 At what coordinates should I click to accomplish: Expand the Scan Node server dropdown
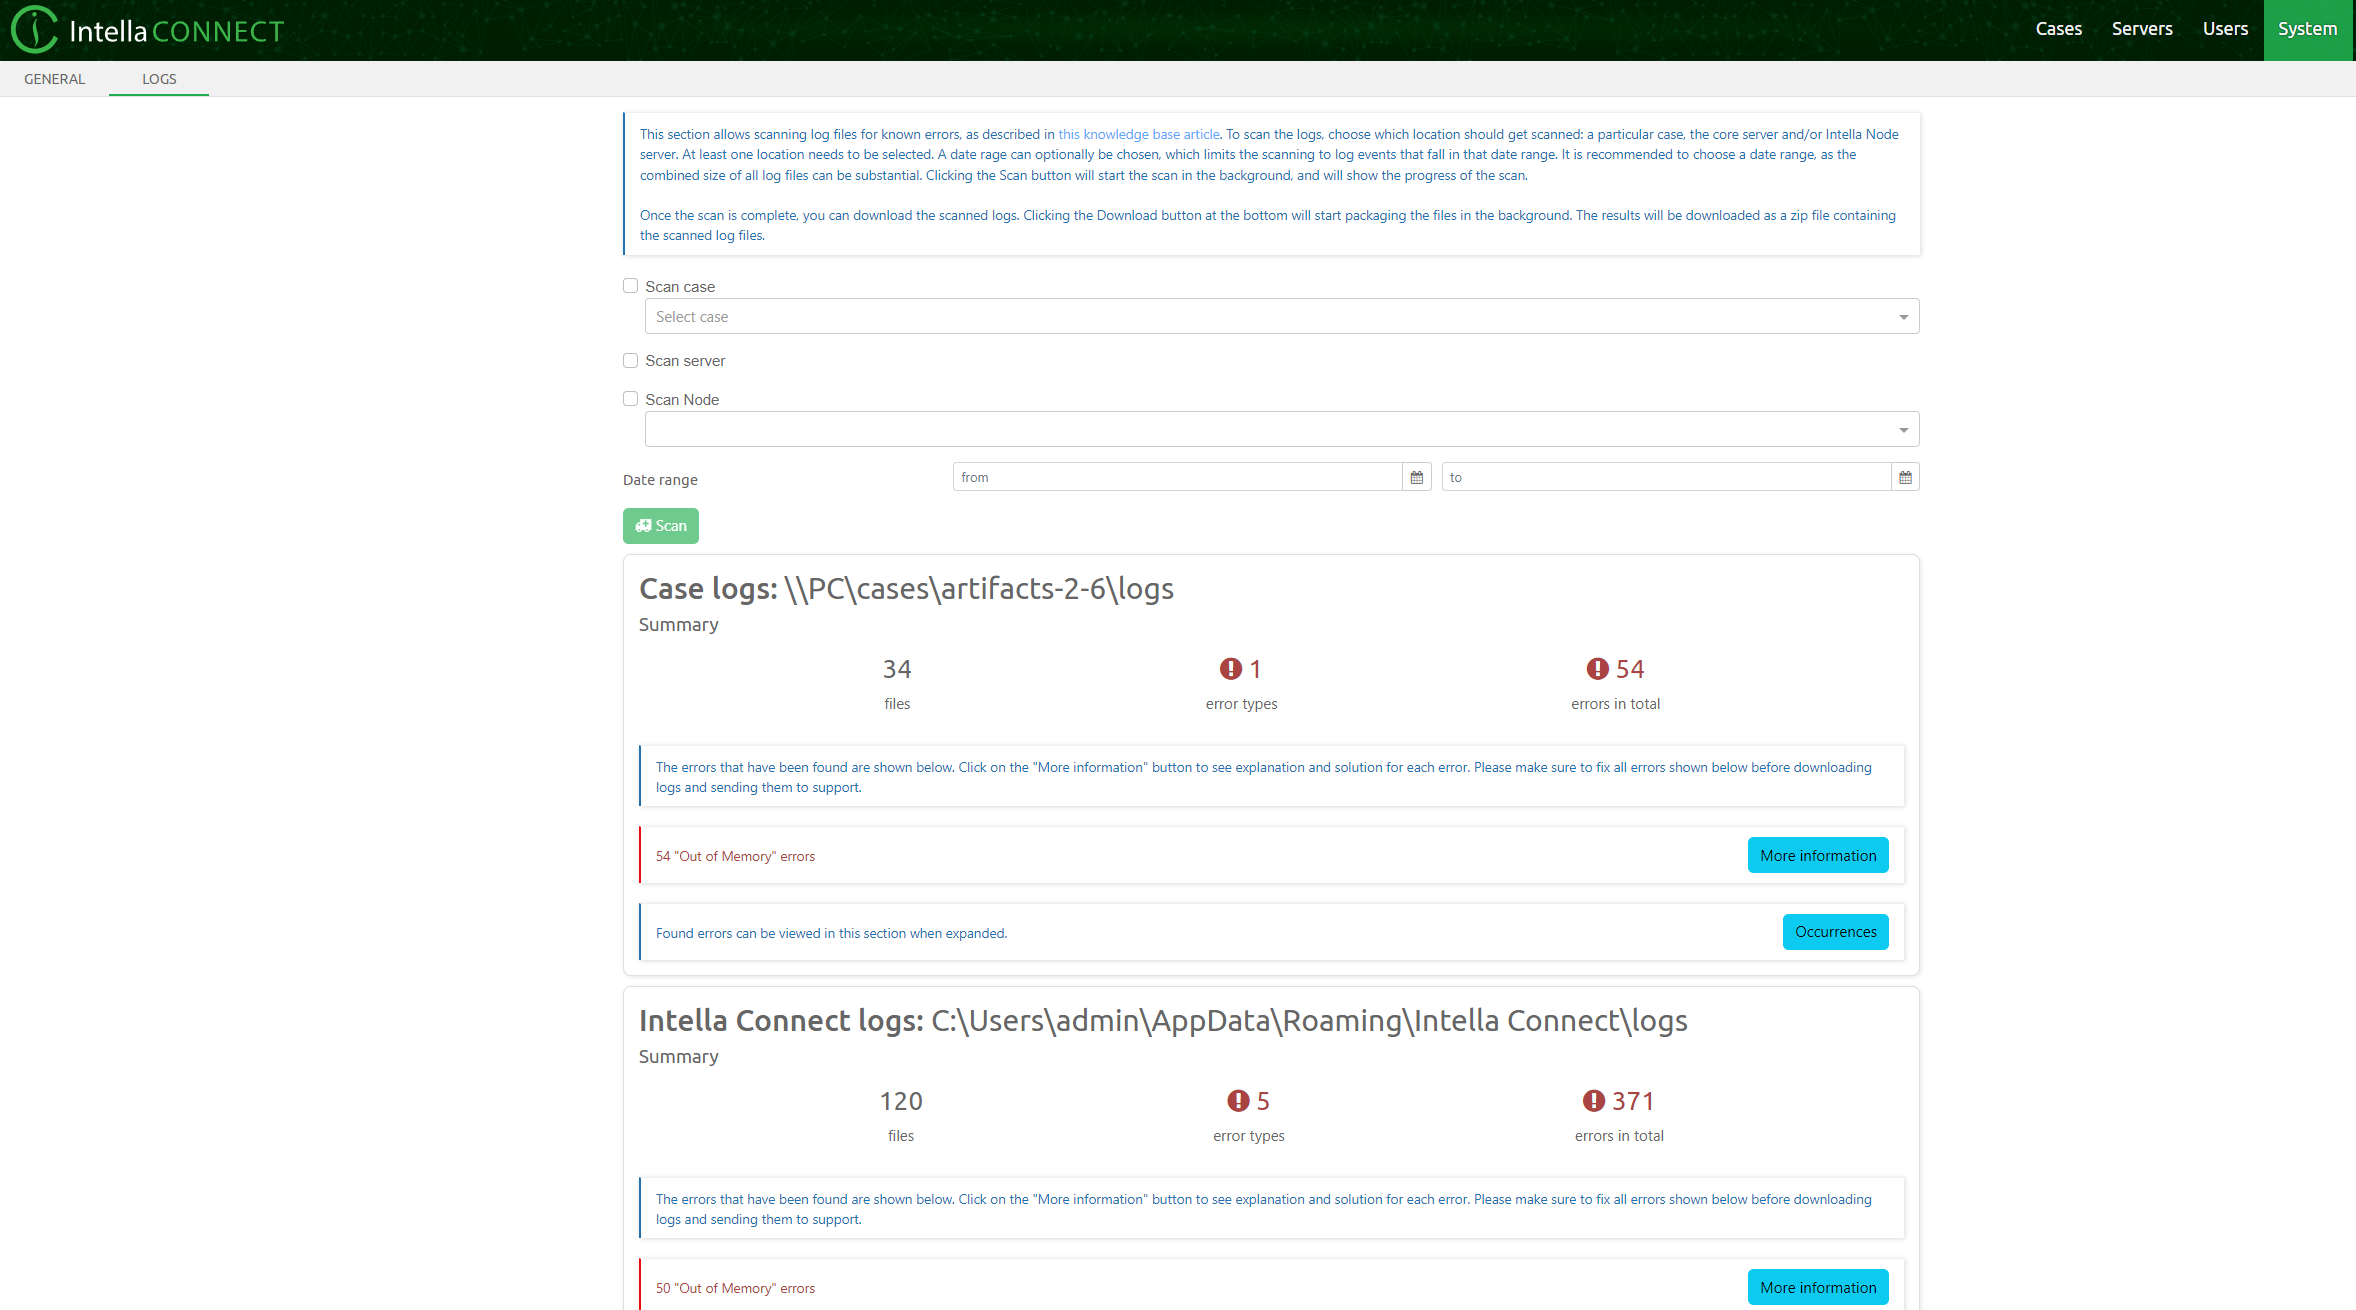pyautogui.click(x=1281, y=430)
